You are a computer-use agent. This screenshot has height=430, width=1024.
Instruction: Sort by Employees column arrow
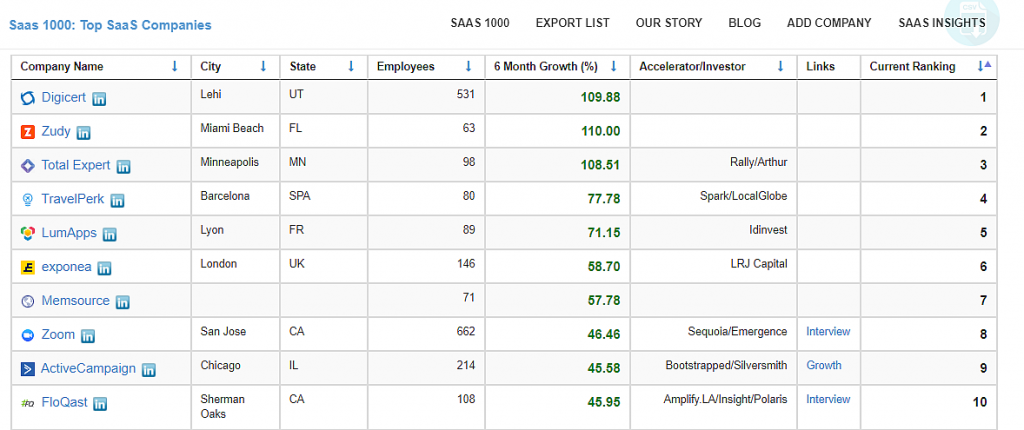tap(468, 67)
